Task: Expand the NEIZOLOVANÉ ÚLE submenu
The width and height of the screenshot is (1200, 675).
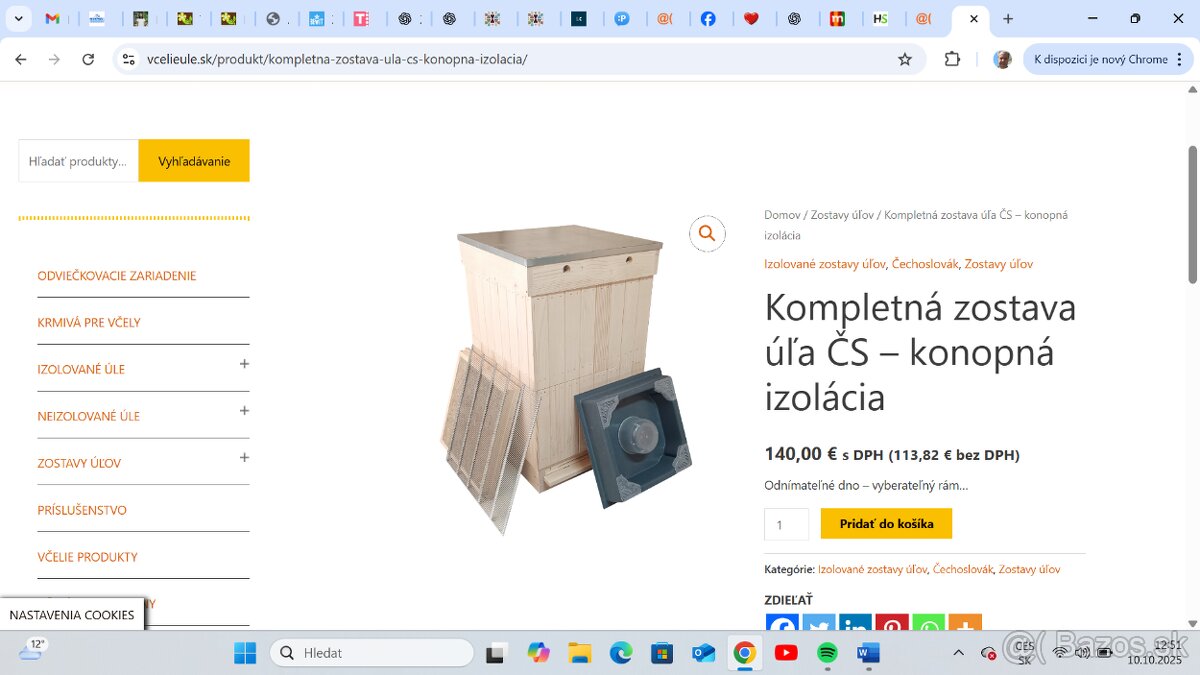Action: tap(244, 411)
